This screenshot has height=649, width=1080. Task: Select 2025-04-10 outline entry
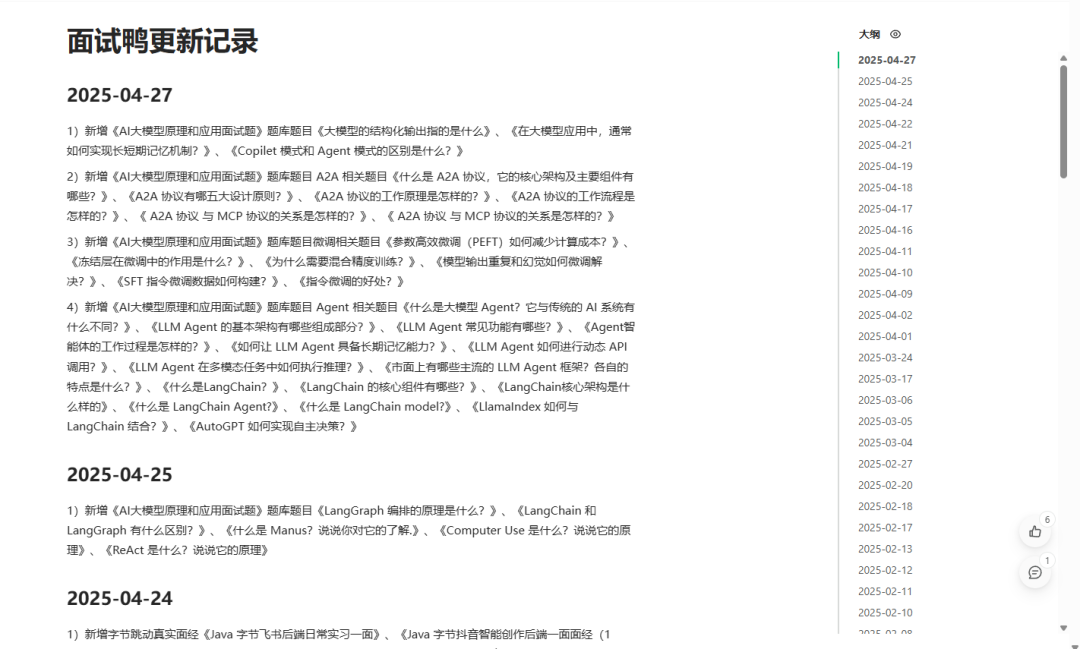pos(885,273)
